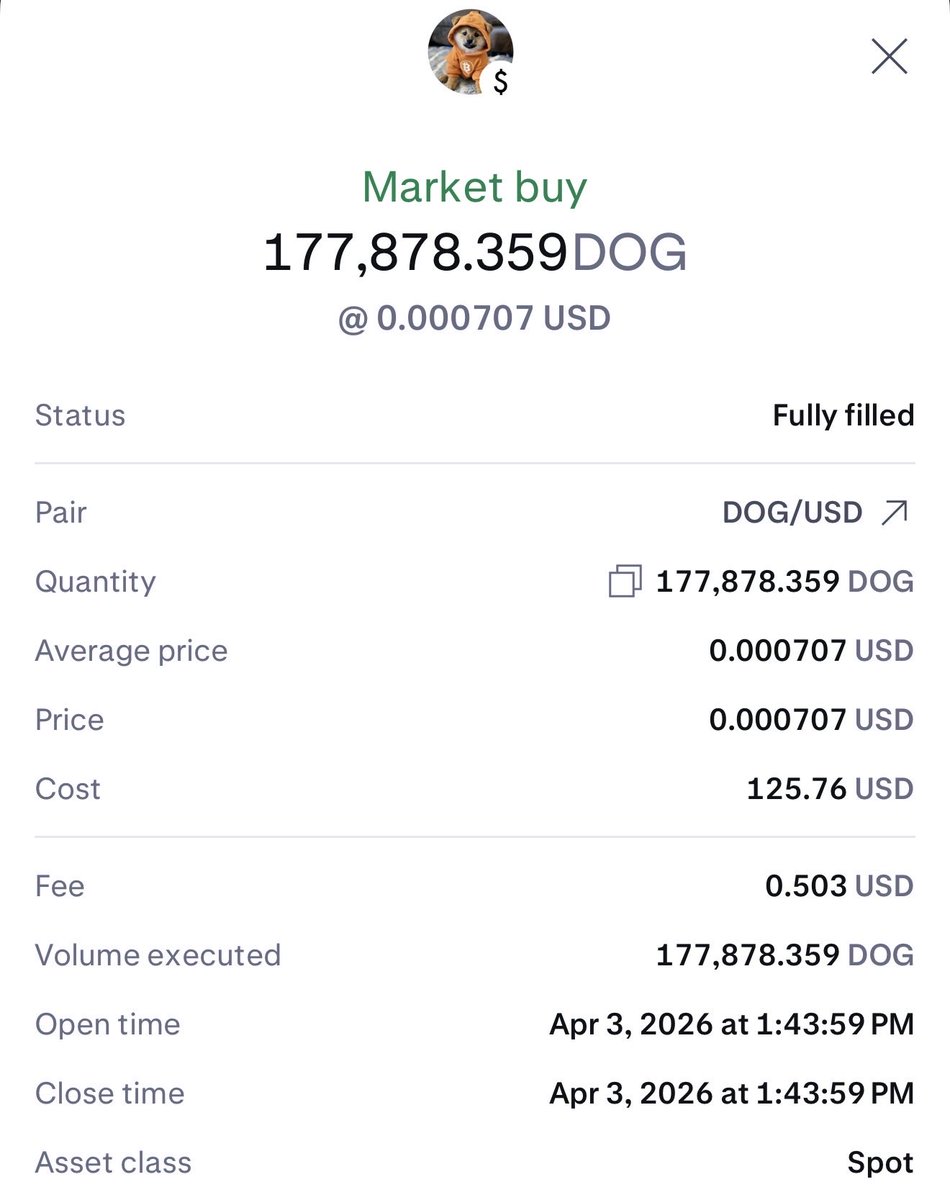Tap the DOG coin avatar image

(467, 50)
